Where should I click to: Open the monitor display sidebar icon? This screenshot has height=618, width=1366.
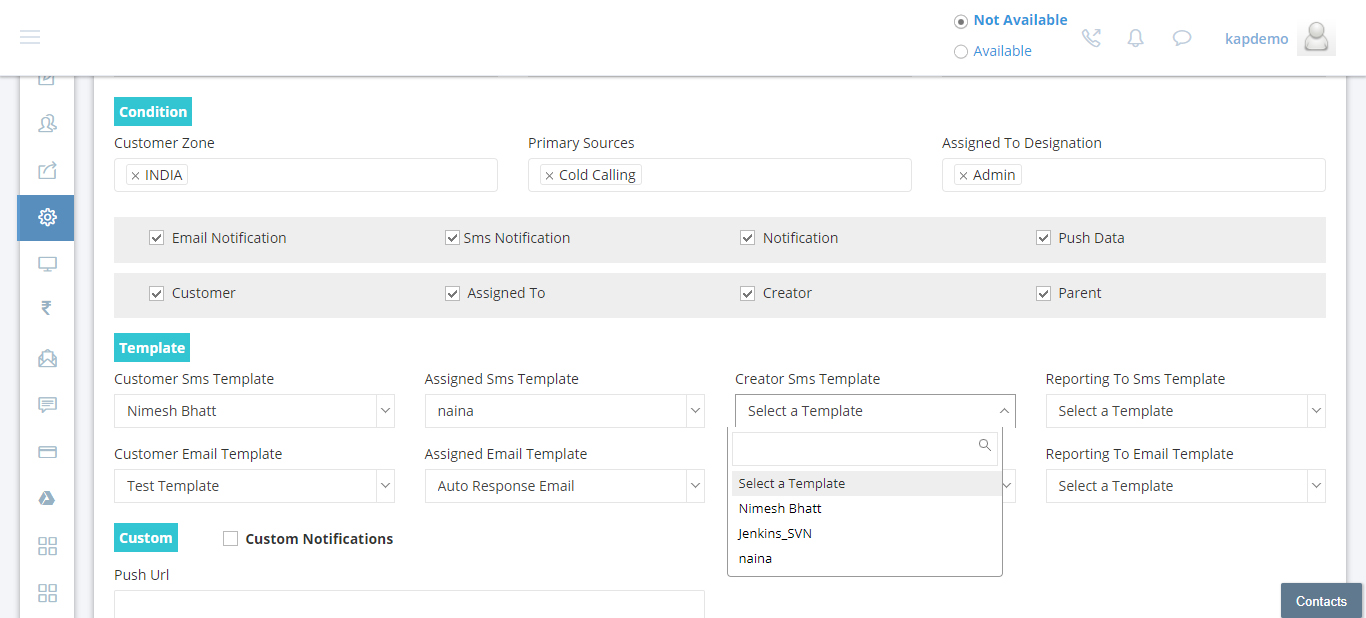(x=47, y=264)
